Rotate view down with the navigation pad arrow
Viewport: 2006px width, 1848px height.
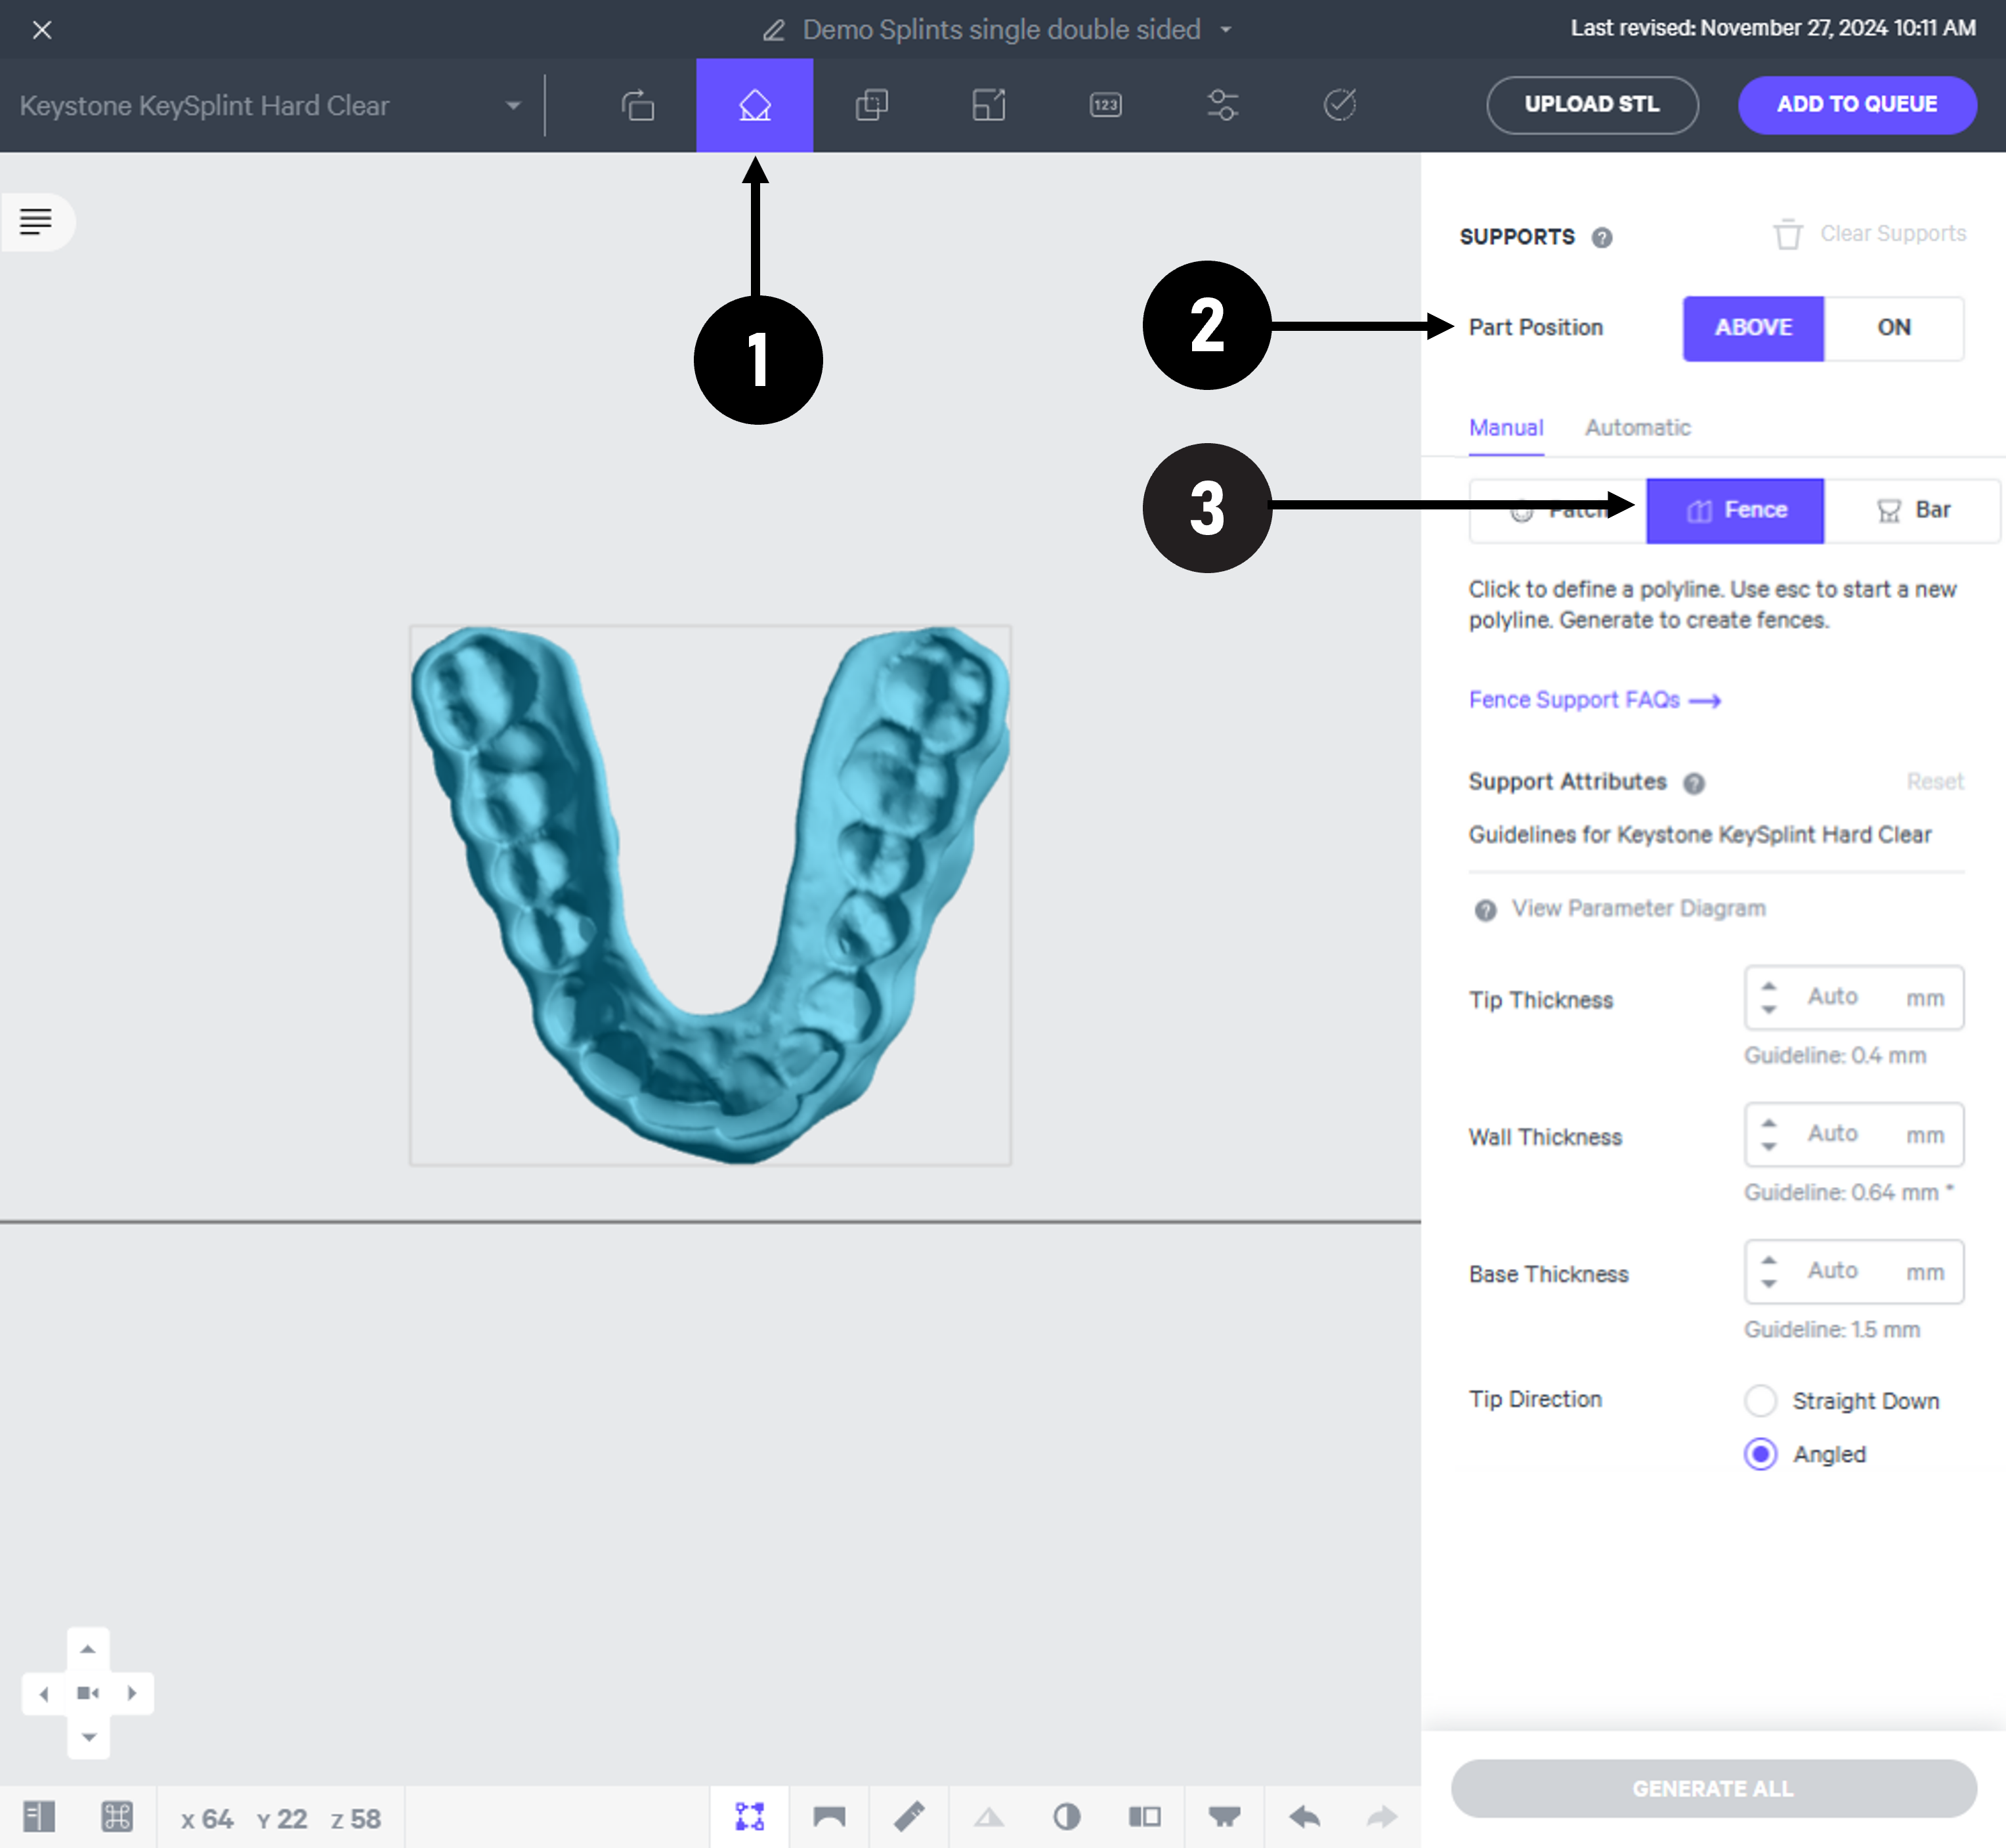click(88, 1737)
